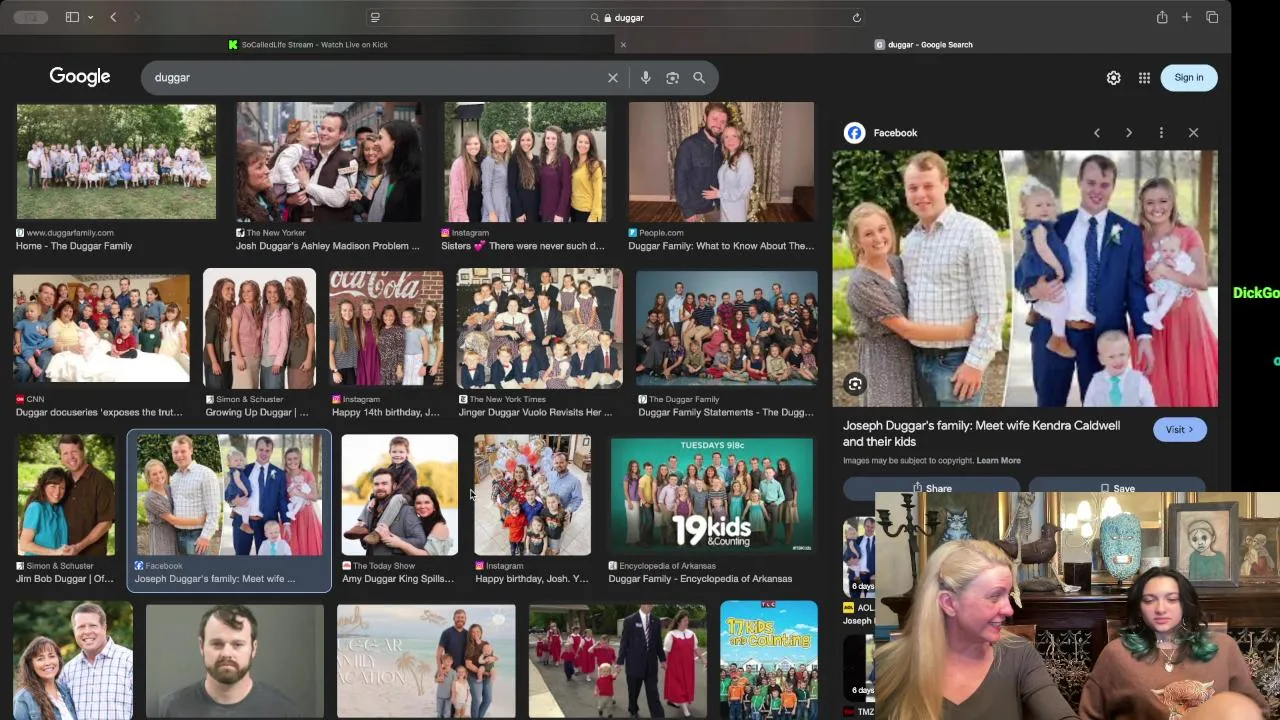Open the bottom-left couple portrait image

click(x=73, y=661)
